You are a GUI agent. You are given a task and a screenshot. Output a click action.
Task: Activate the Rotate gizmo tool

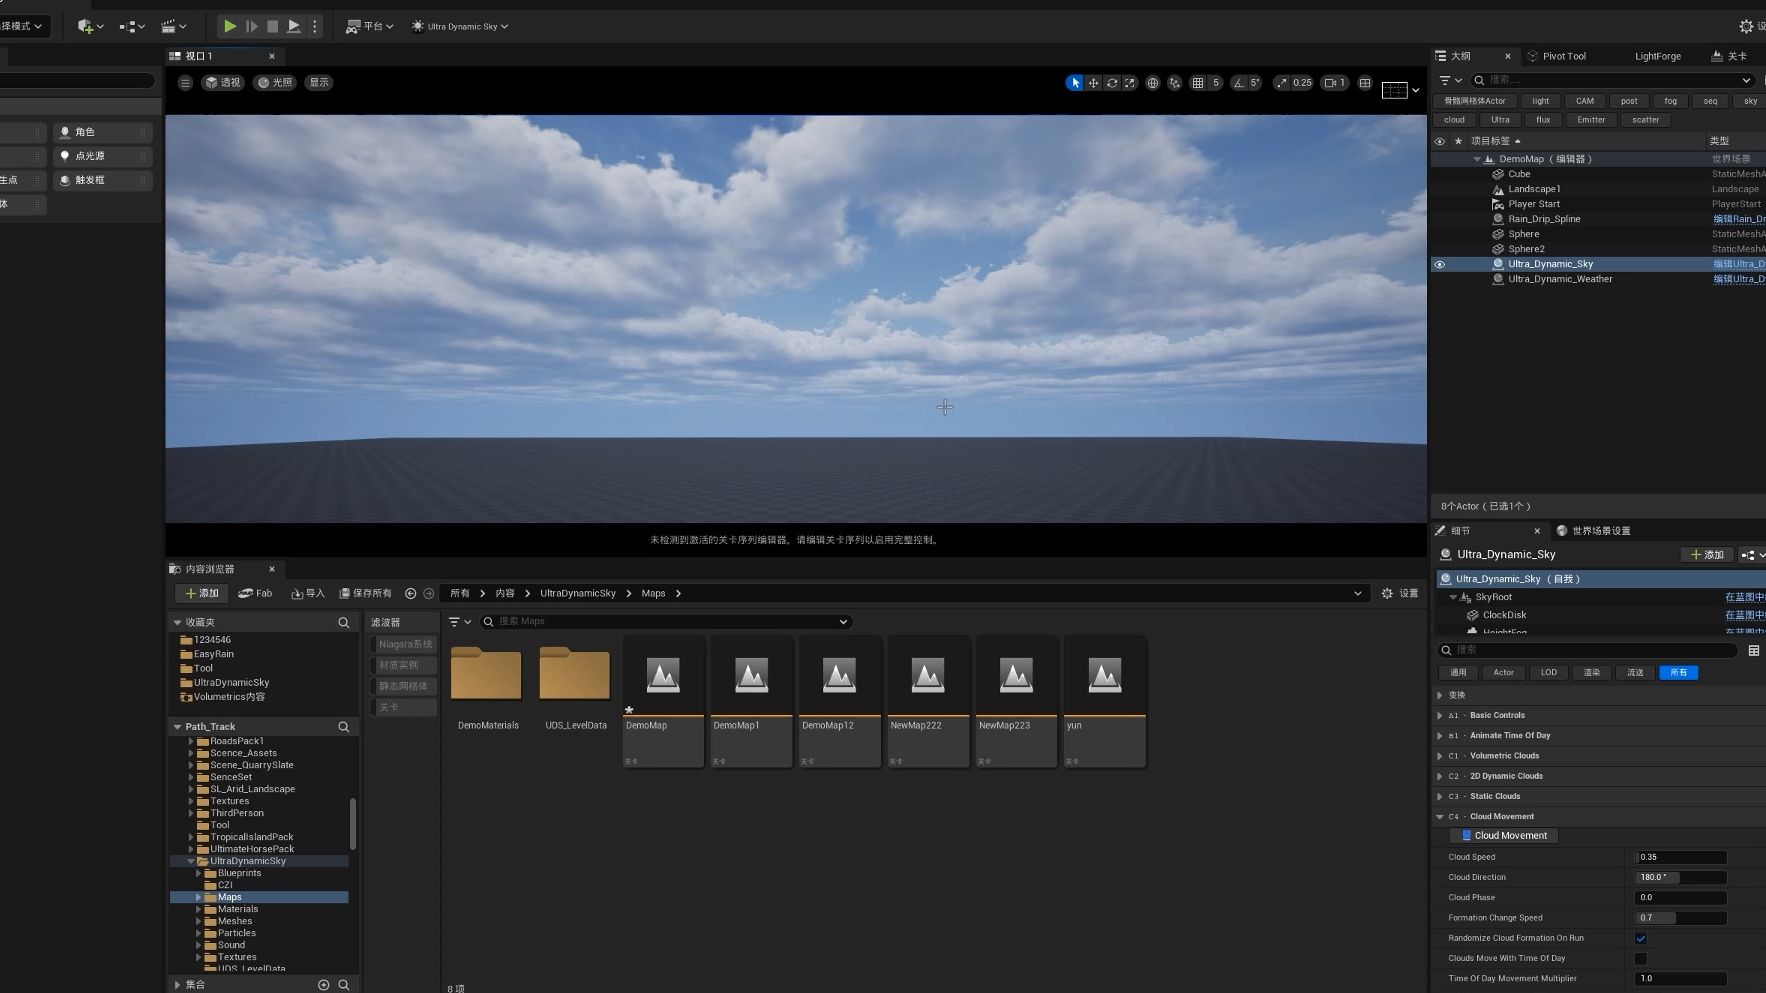pos(1112,83)
